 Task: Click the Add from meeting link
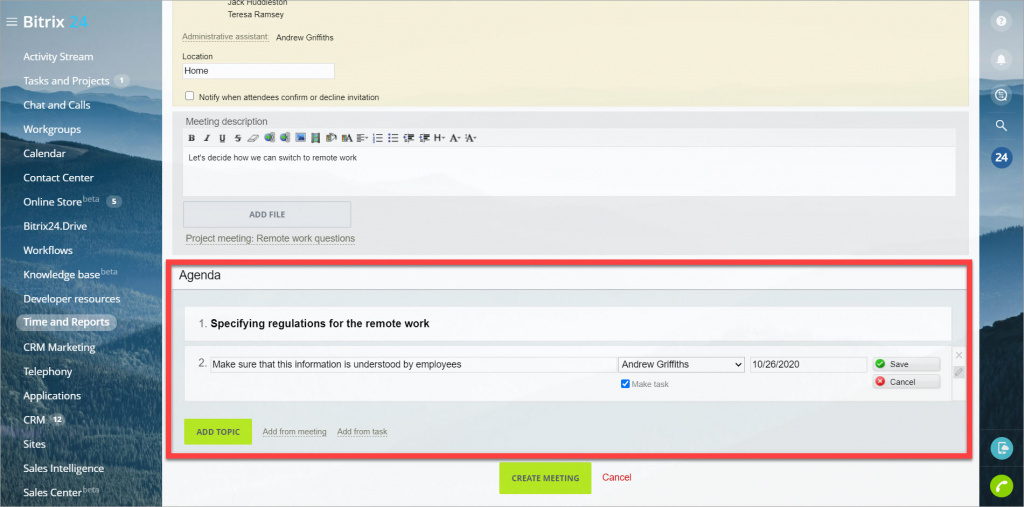pos(295,432)
